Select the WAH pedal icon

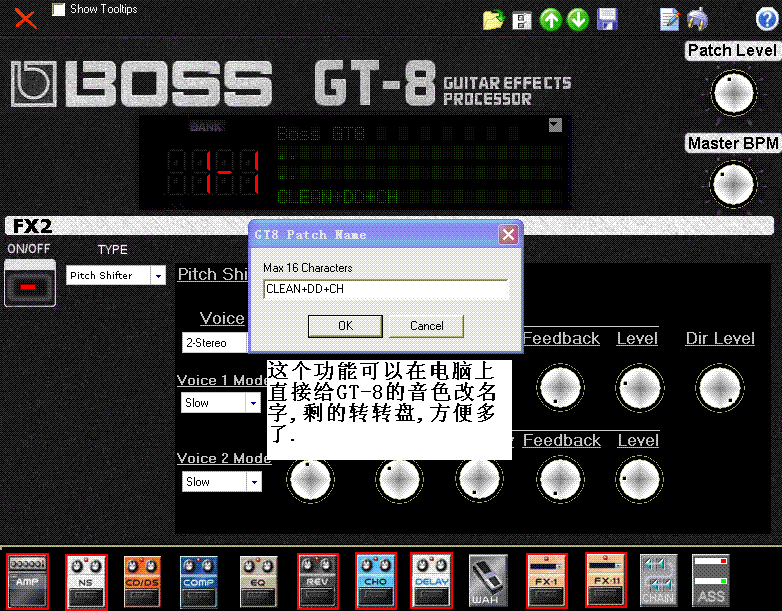[x=489, y=580]
